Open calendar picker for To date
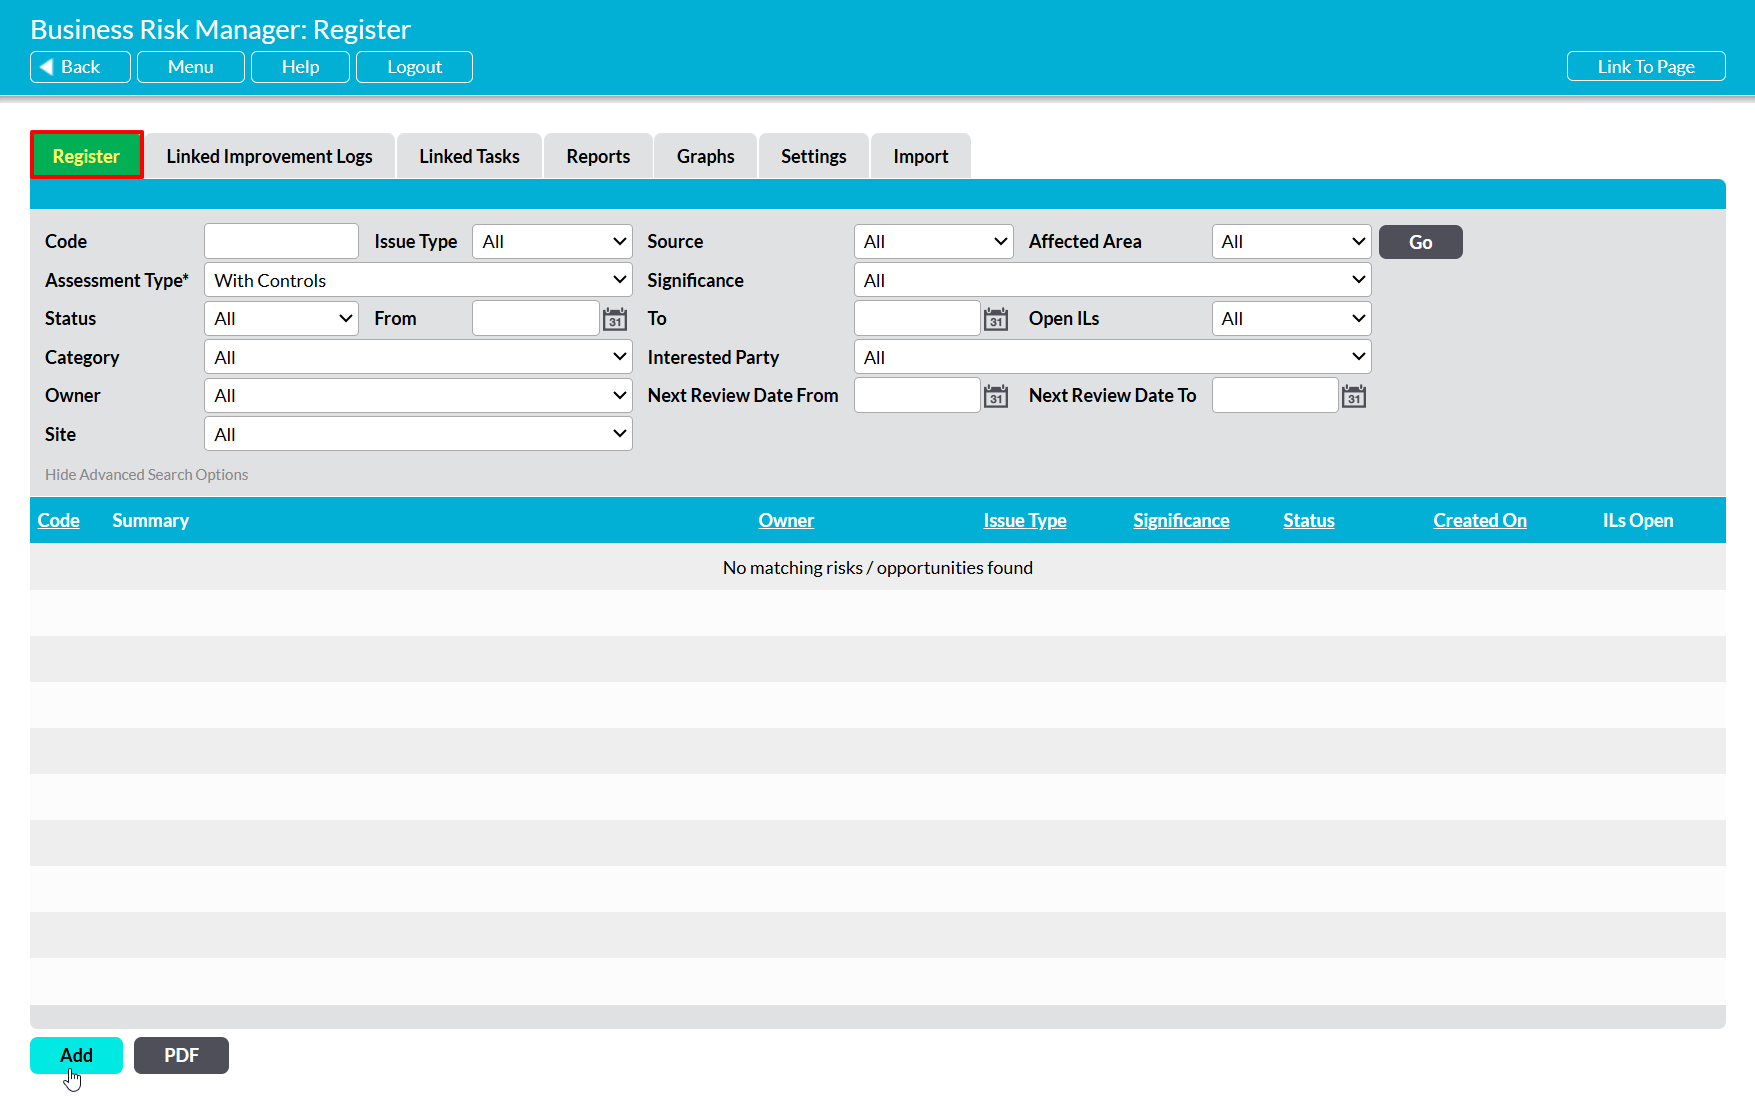This screenshot has width=1755, height=1111. coord(996,319)
